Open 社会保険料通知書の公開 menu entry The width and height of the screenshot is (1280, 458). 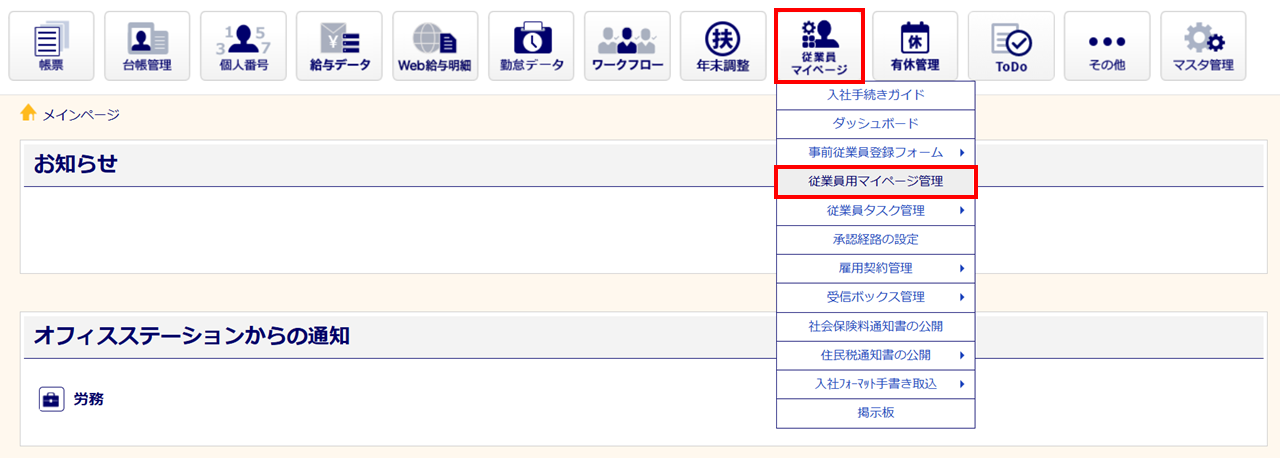pyautogui.click(x=876, y=326)
